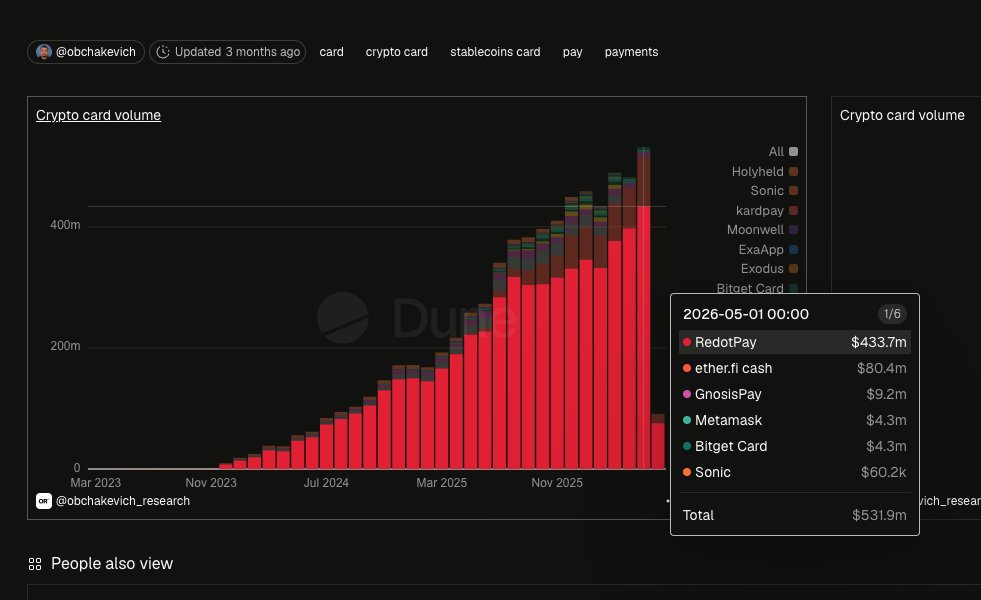Image resolution: width=981 pixels, height=600 pixels.
Task: Click the Updated 3 months ago badge
Action: click(x=227, y=52)
